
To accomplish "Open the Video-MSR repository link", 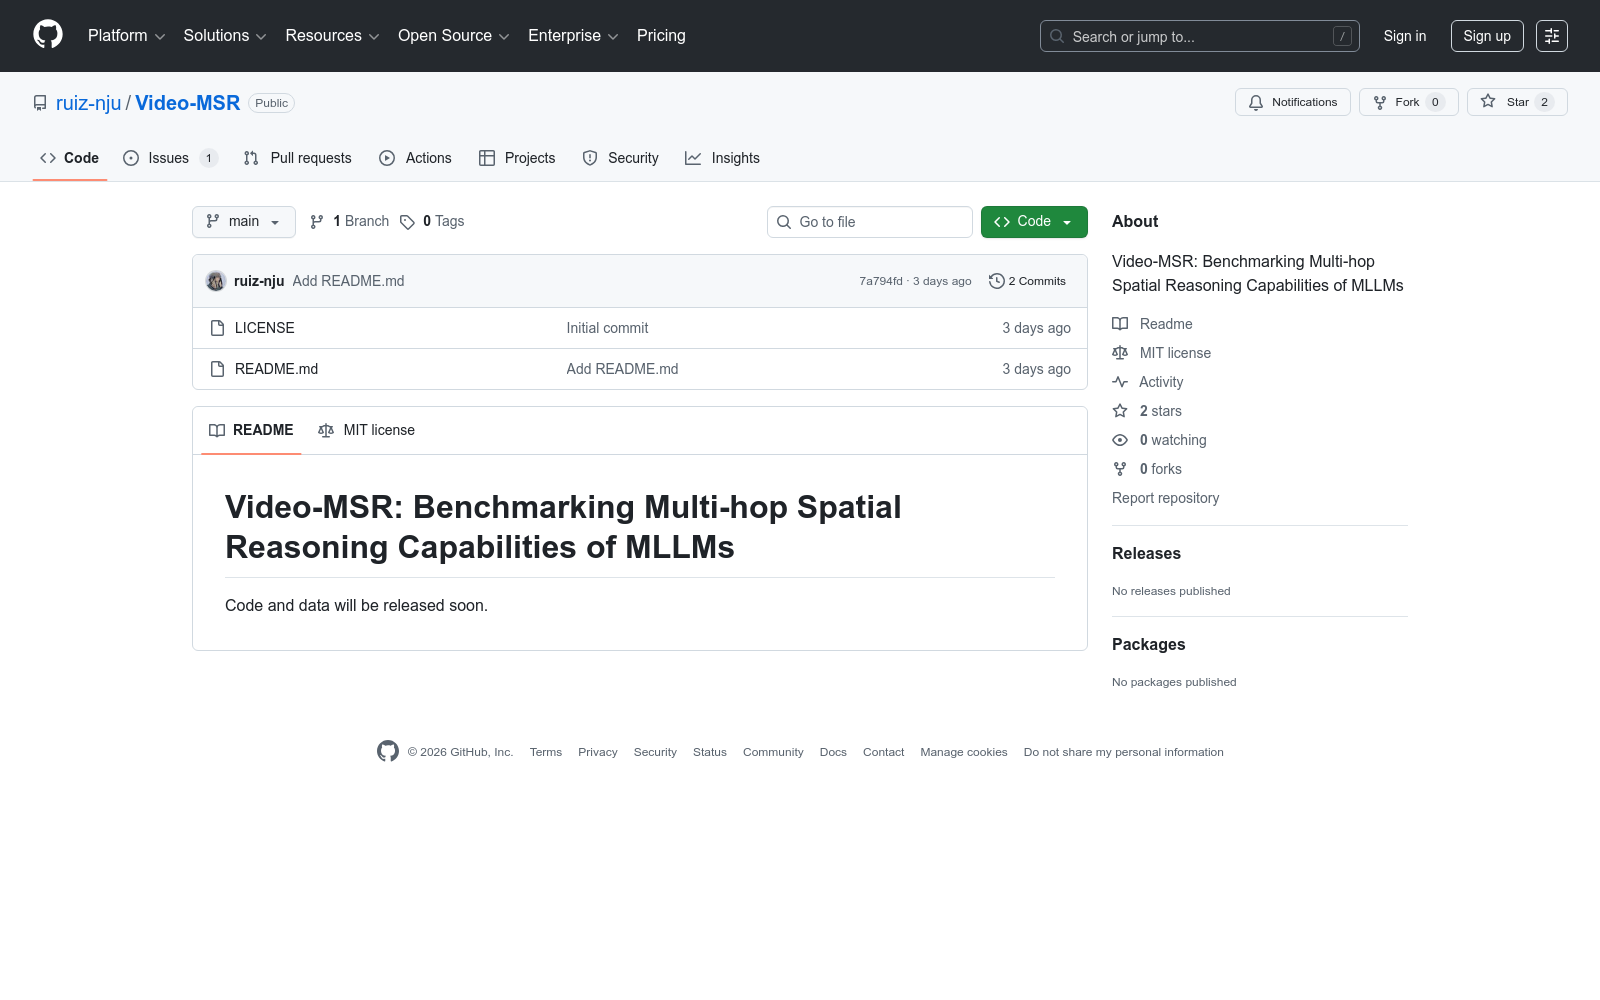I will tap(187, 103).
